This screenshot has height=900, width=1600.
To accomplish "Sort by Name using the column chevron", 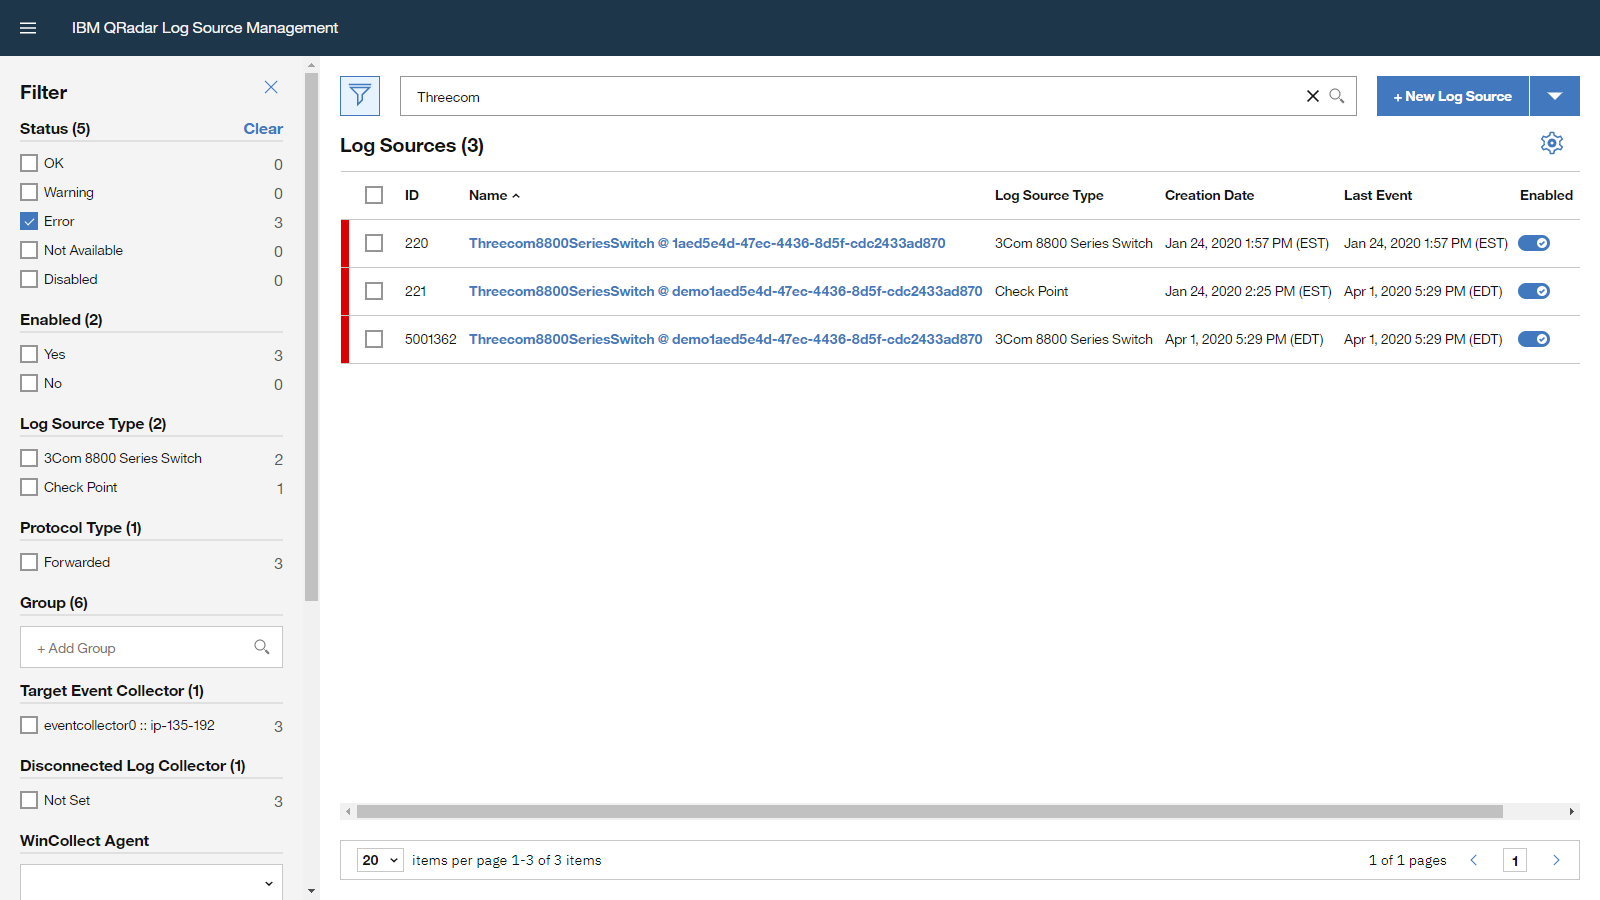I will [516, 195].
